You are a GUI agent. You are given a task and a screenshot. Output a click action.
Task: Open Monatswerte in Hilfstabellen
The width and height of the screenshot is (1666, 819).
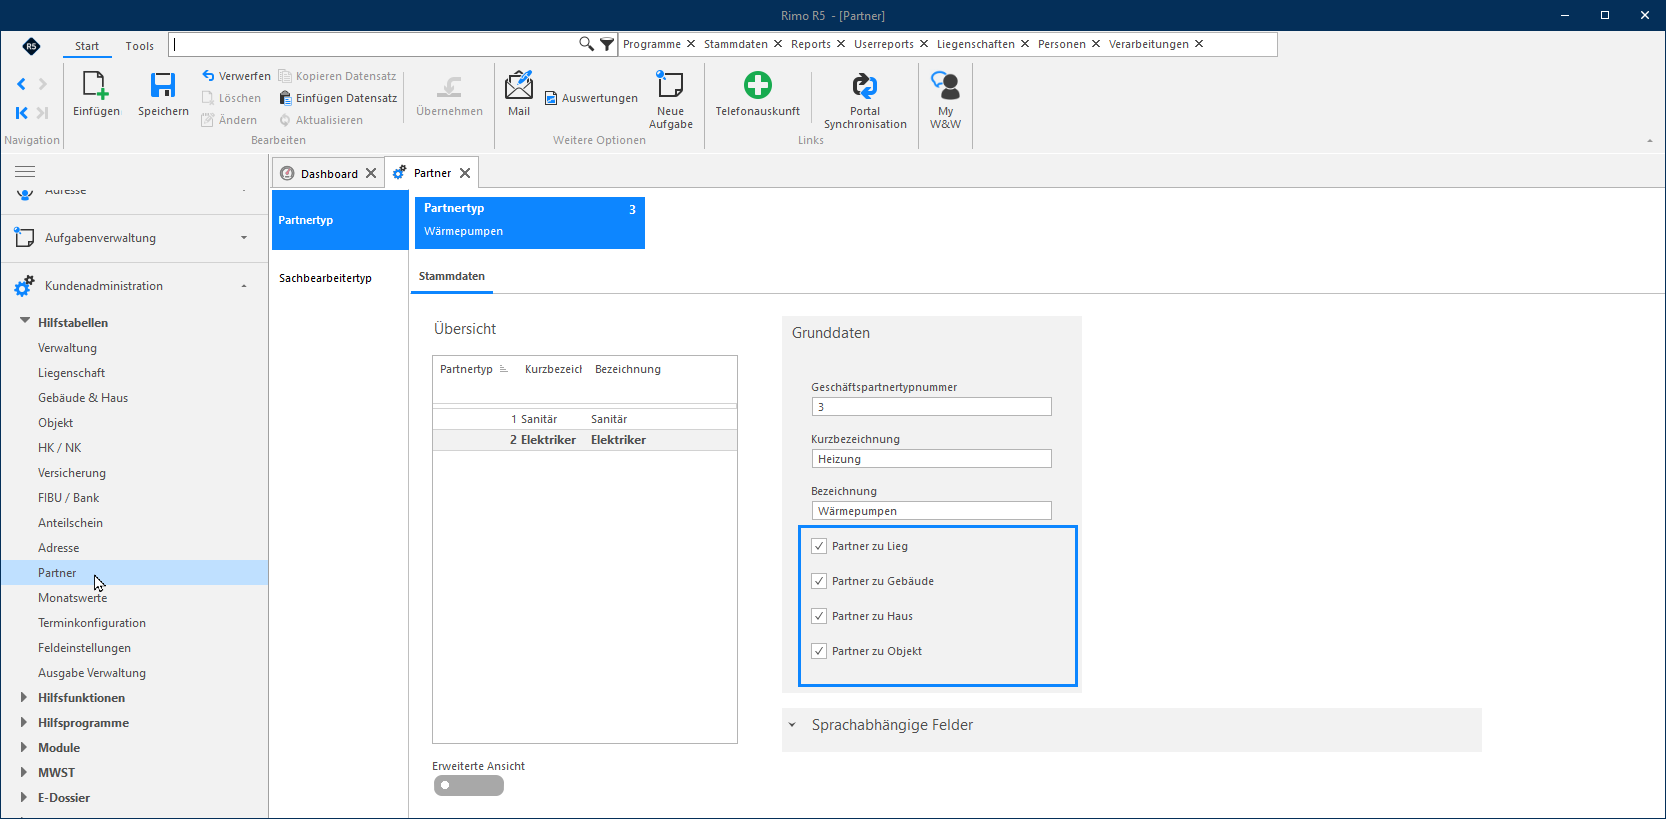click(x=73, y=598)
